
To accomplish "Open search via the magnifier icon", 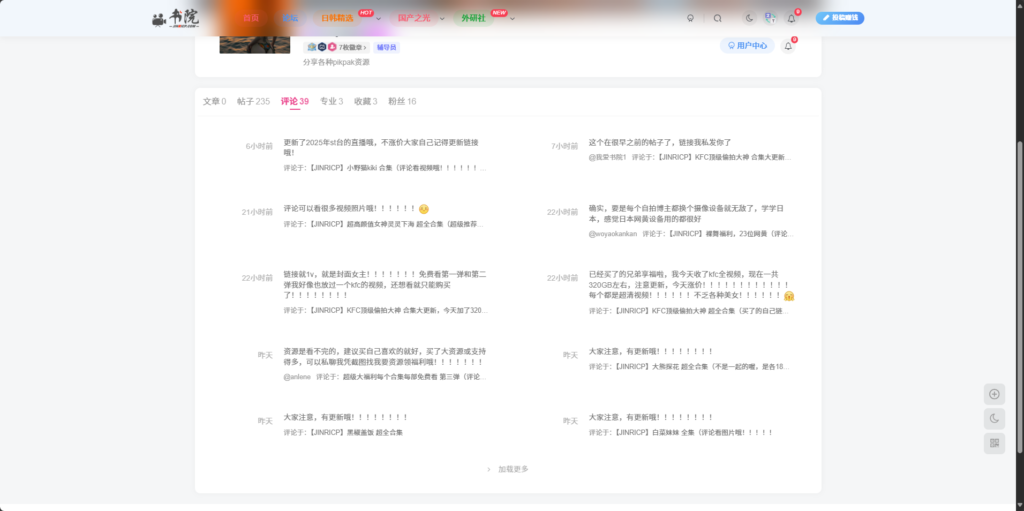I will pos(718,18).
